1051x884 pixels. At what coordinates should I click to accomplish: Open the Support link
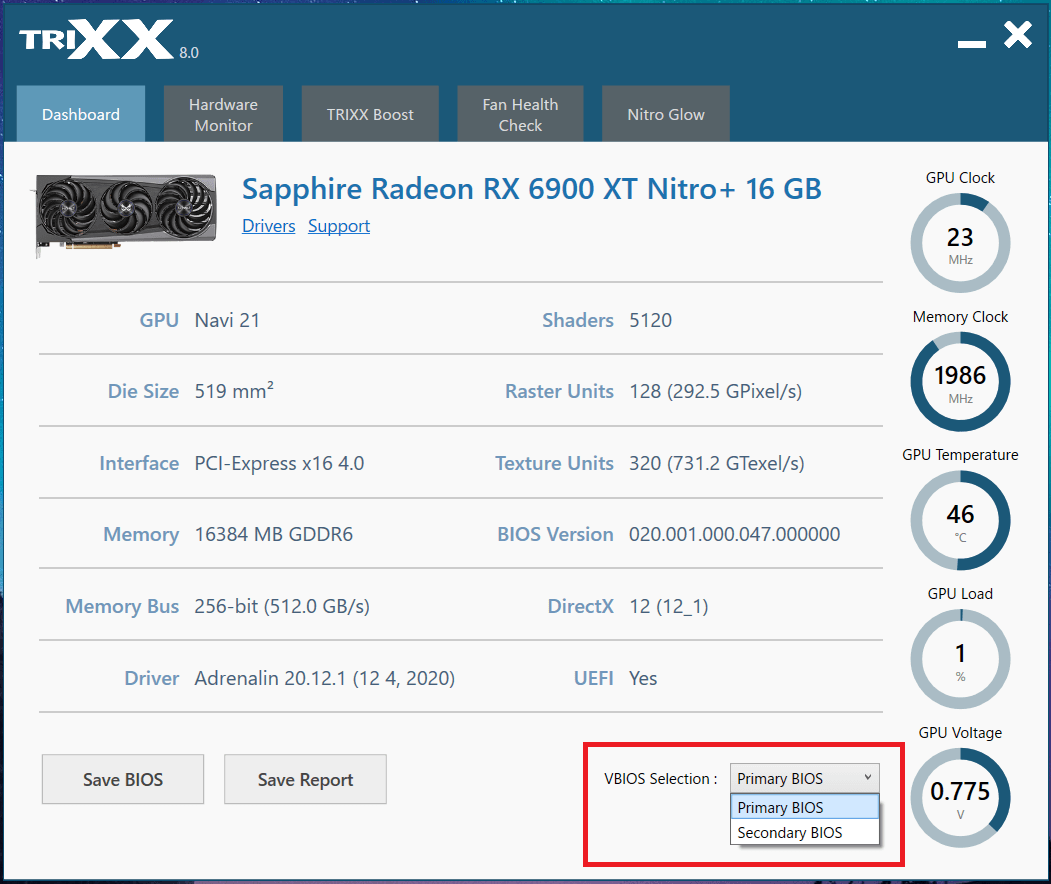[338, 226]
